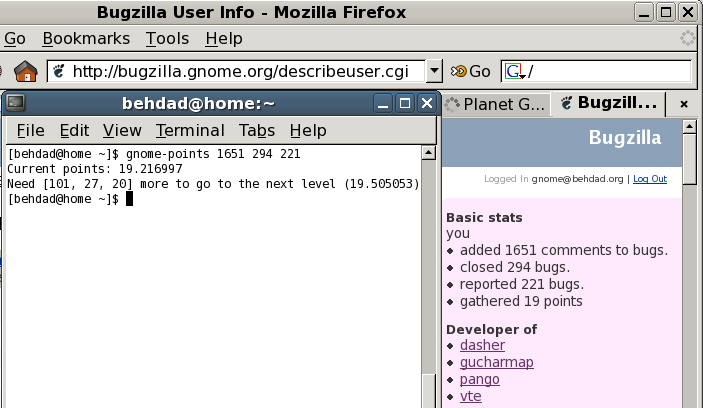Open the terminal Edit menu
Screen dimensions: 703x408
[74, 130]
